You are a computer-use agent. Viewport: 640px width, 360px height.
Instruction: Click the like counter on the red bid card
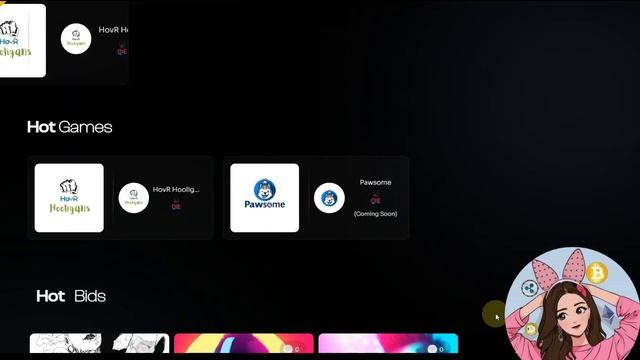pyautogui.click(x=292, y=349)
